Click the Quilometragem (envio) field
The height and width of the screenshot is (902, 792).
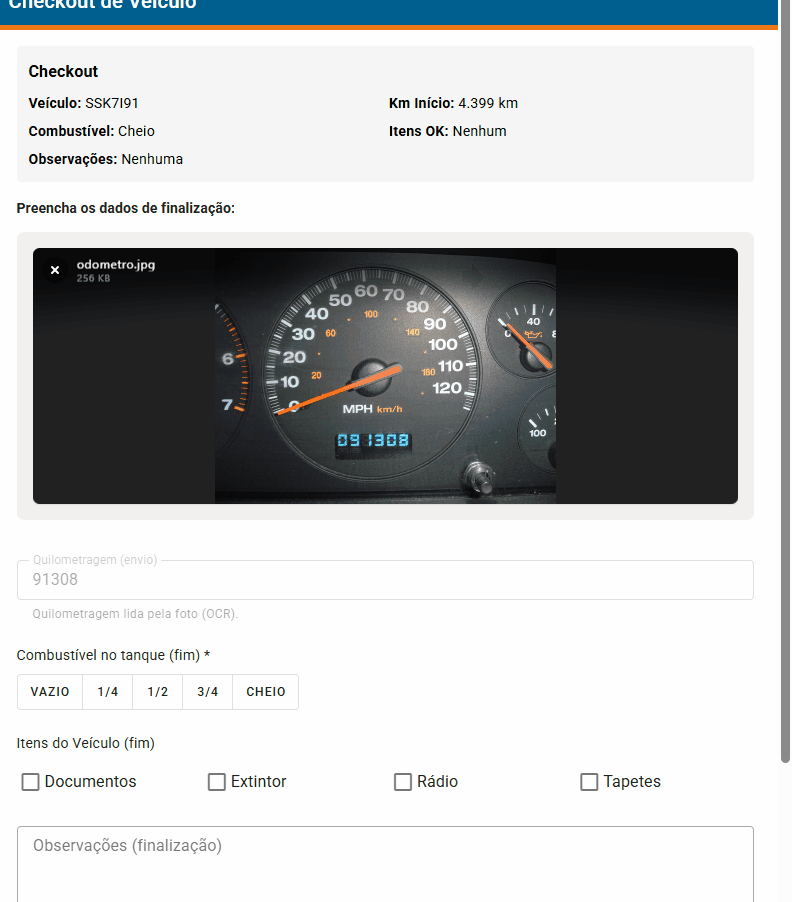click(385, 580)
